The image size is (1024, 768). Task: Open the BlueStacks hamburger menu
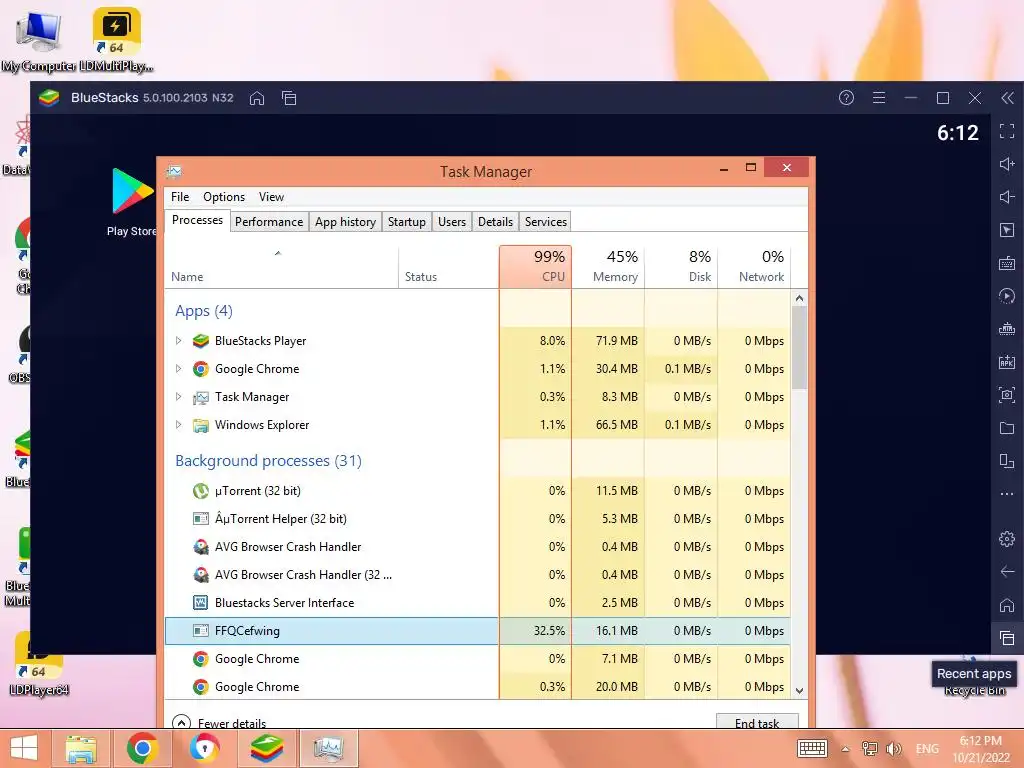click(x=879, y=98)
